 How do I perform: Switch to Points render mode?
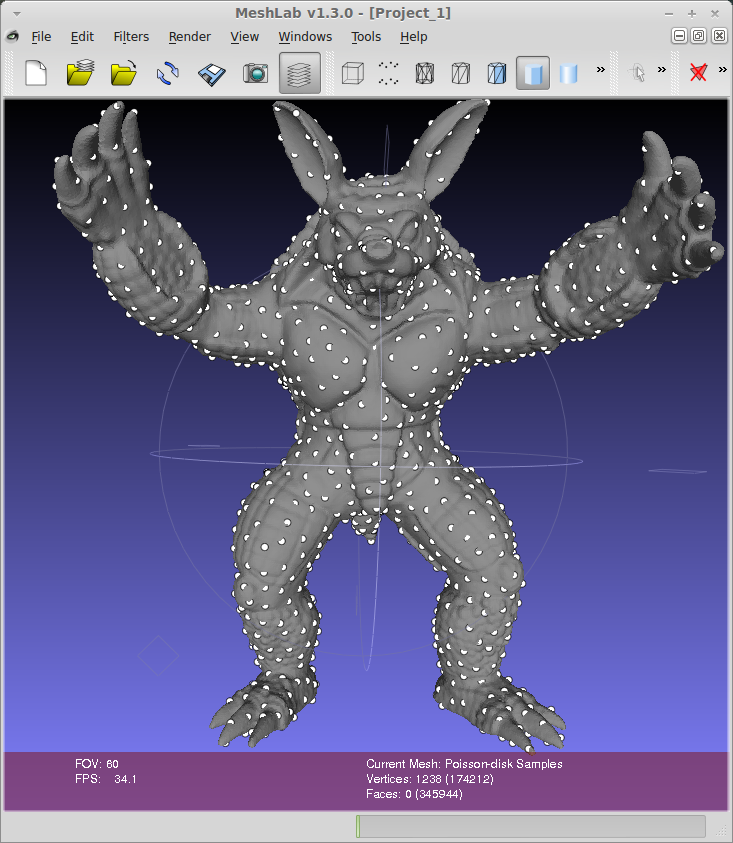pyautogui.click(x=389, y=73)
